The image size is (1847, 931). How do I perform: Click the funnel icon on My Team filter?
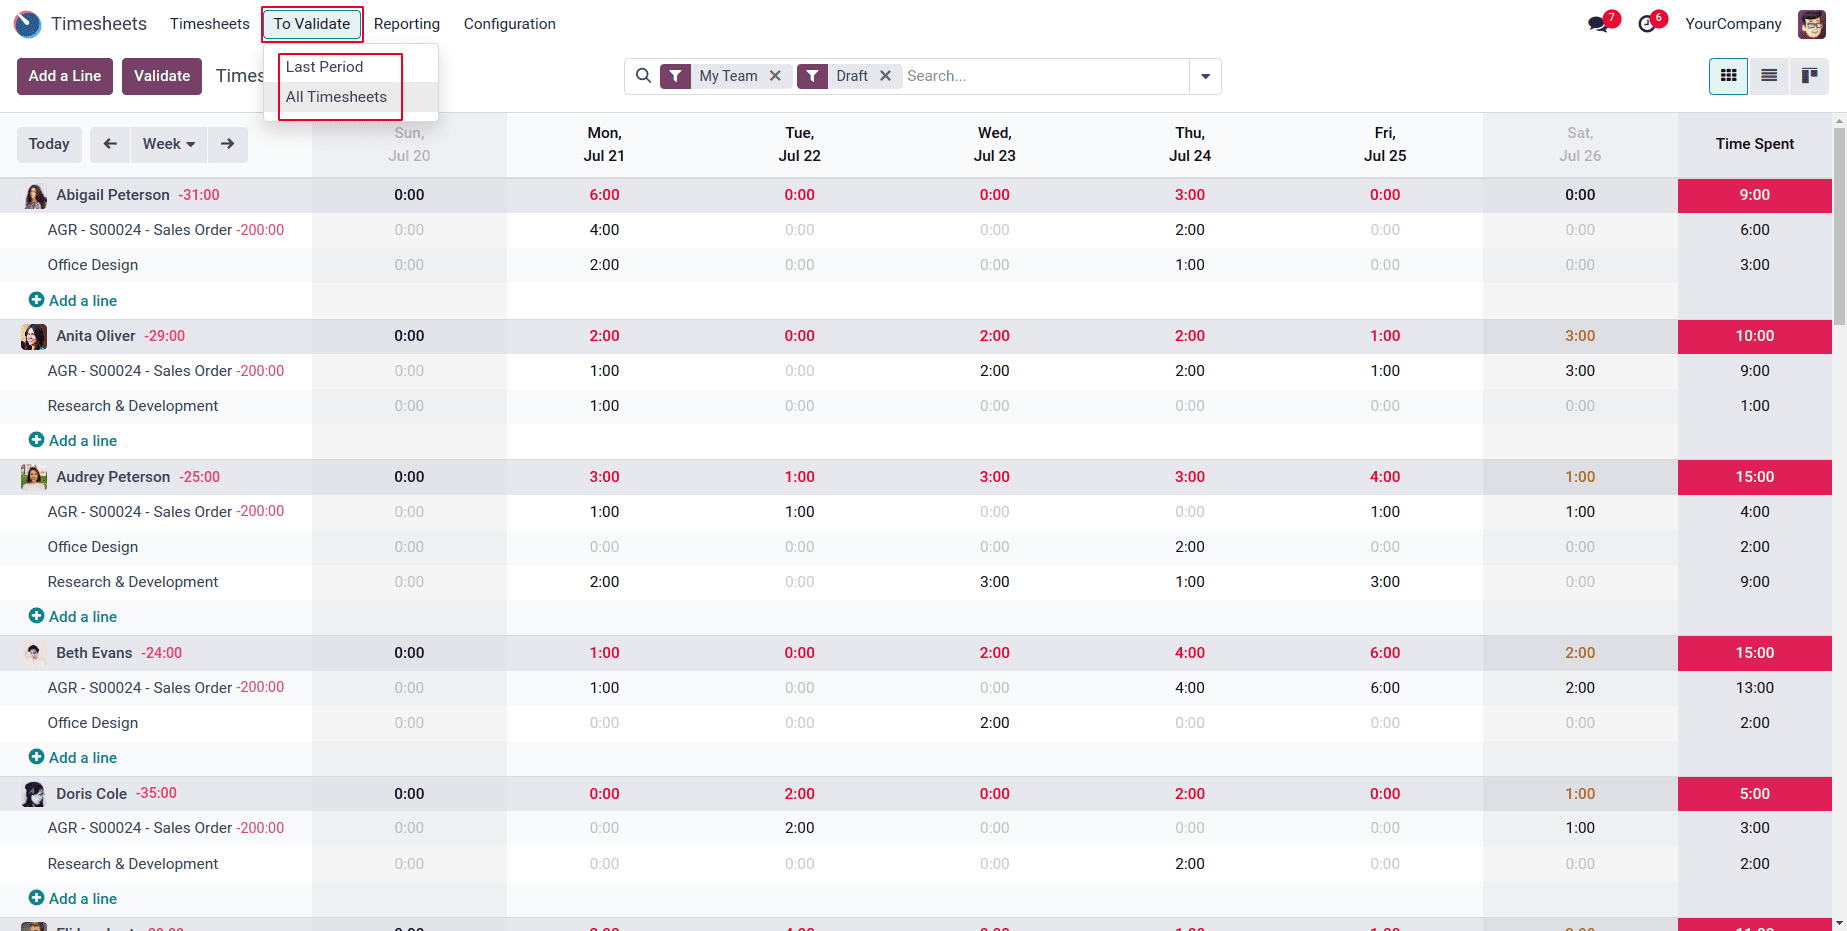[676, 75]
